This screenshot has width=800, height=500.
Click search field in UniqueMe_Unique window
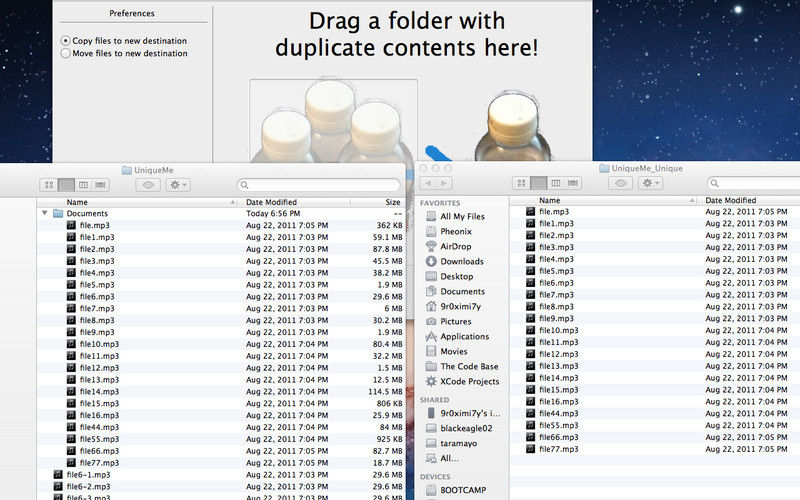[754, 183]
